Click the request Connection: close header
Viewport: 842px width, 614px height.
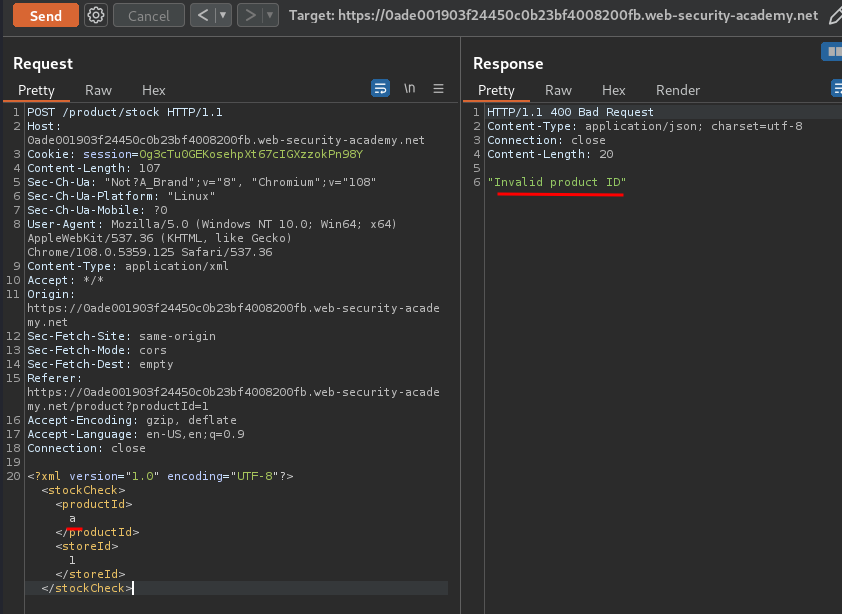coord(86,448)
